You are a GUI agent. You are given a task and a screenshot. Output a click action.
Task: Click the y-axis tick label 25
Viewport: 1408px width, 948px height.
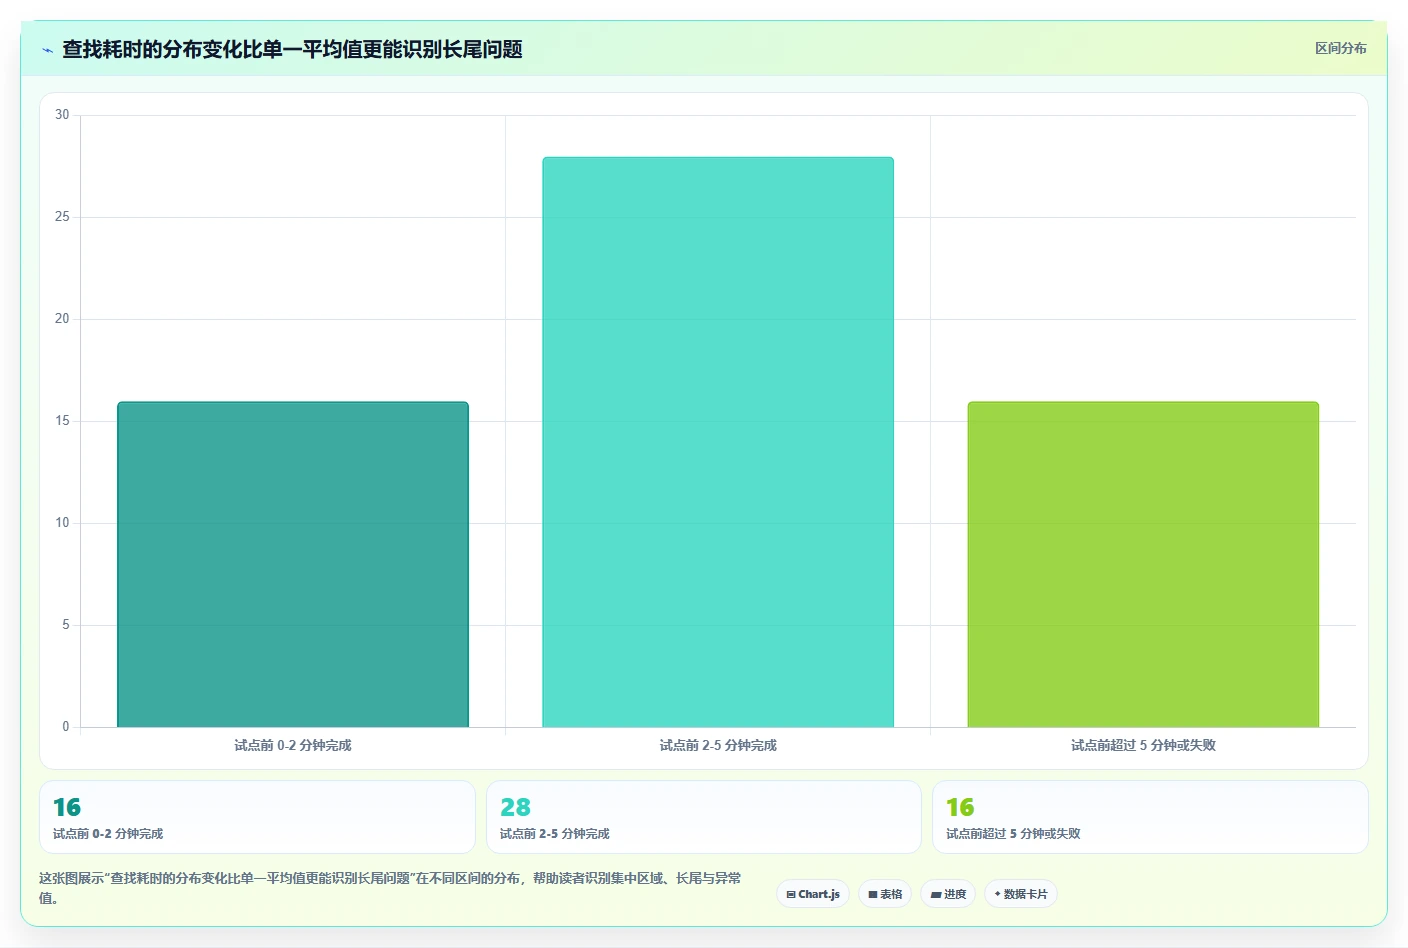62,217
